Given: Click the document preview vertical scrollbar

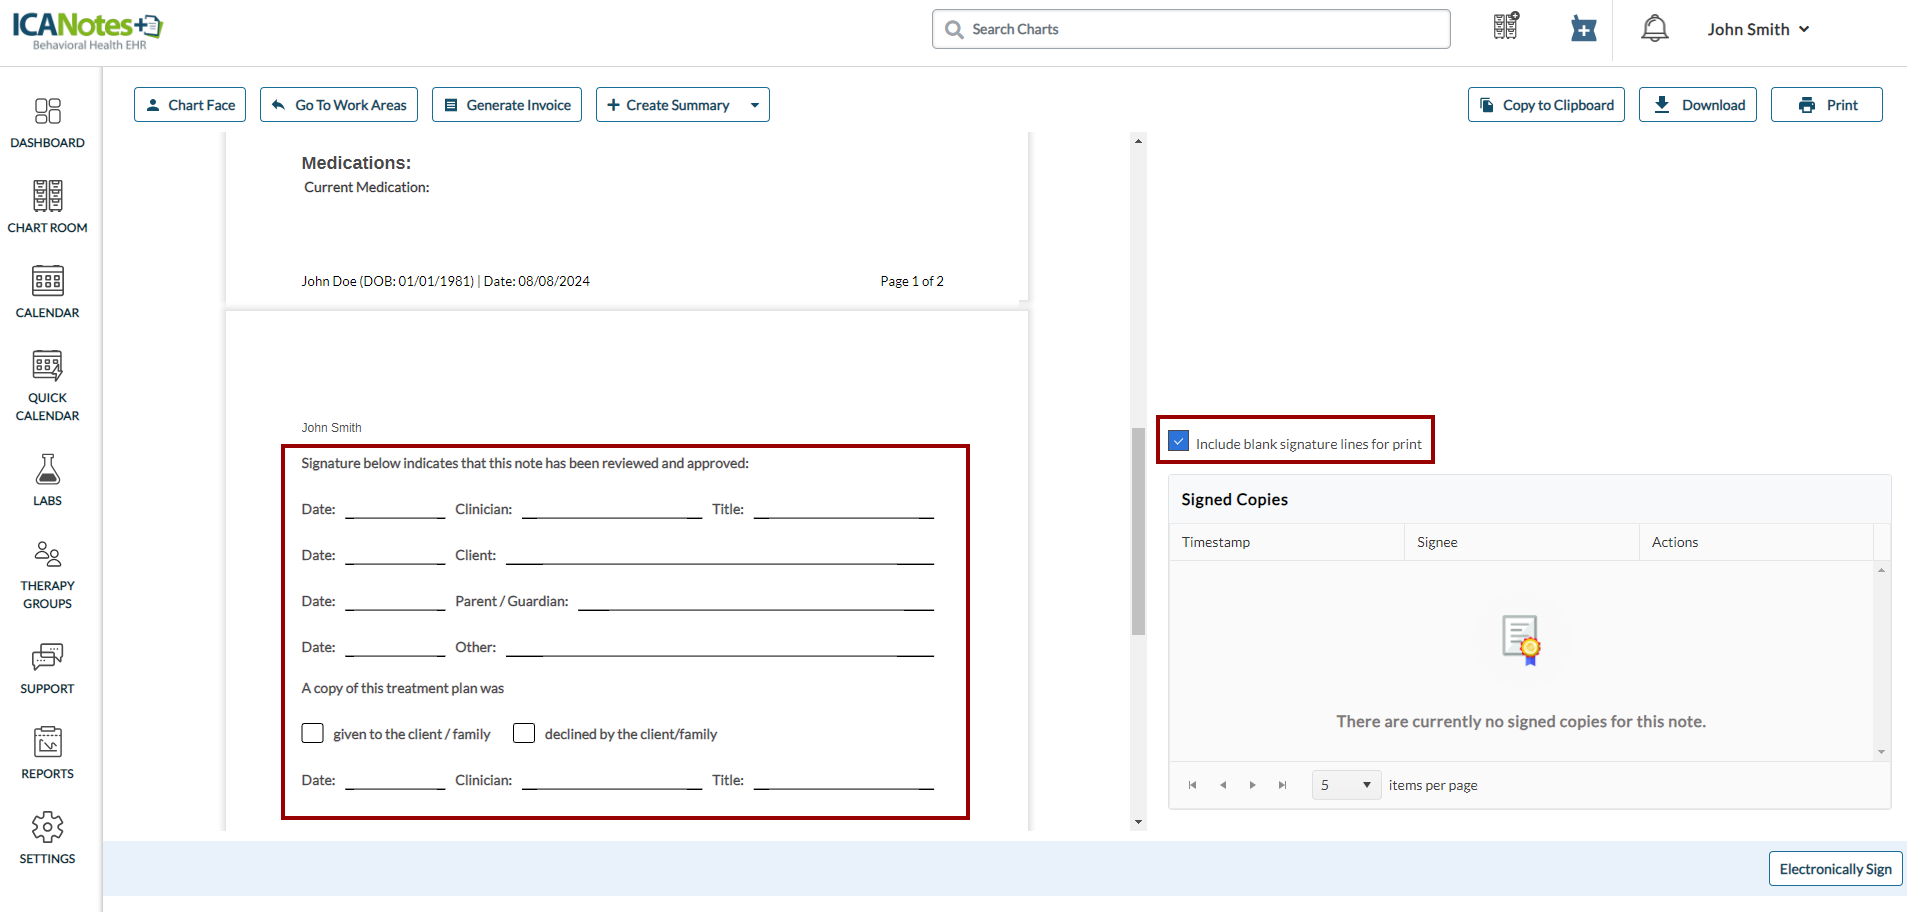Looking at the screenshot, I should (1138, 530).
